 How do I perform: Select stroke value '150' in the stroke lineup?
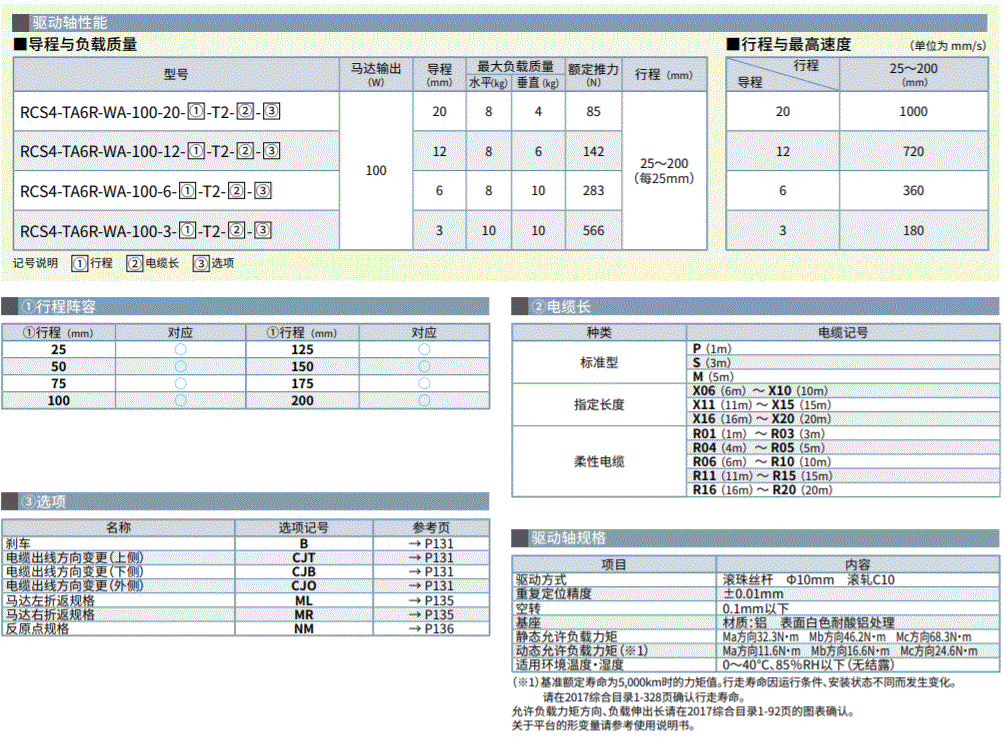[302, 367]
